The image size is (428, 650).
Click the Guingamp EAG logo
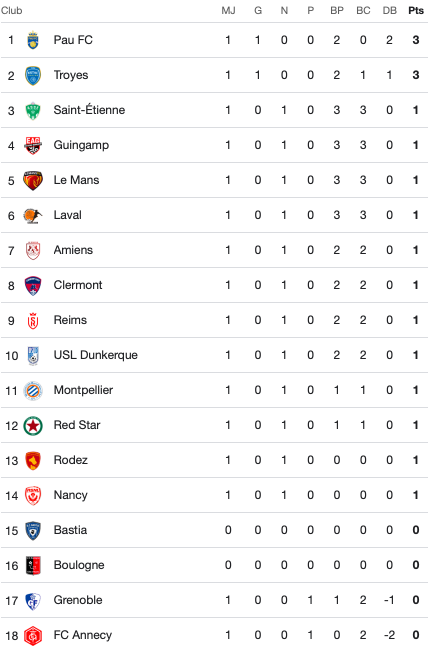click(x=33, y=146)
